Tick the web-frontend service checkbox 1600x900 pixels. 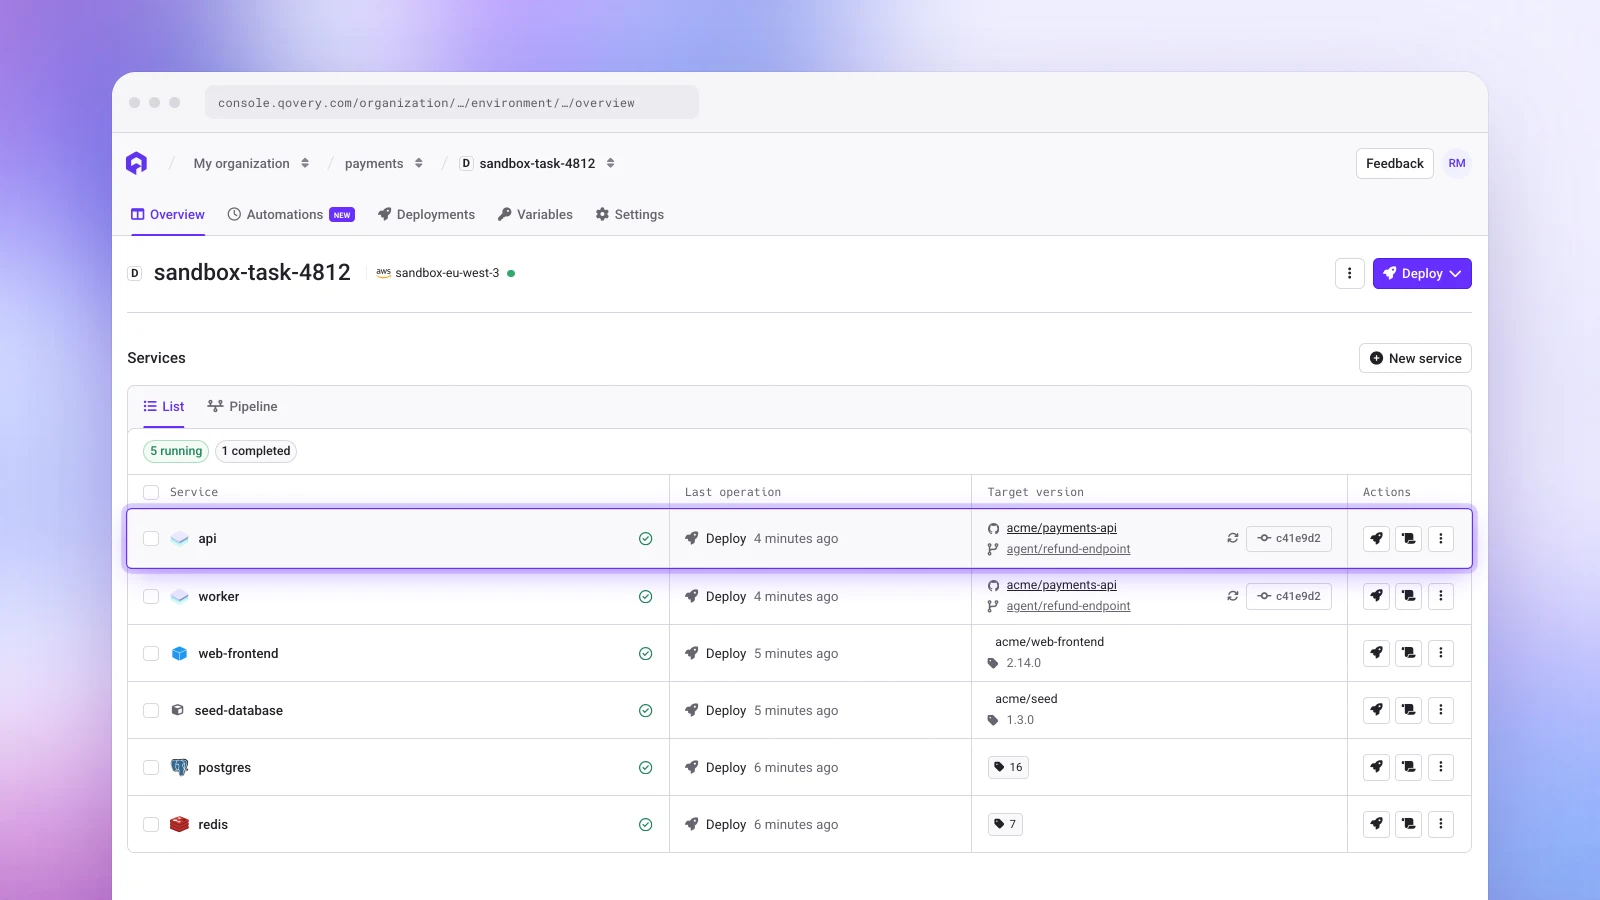pyautogui.click(x=151, y=654)
